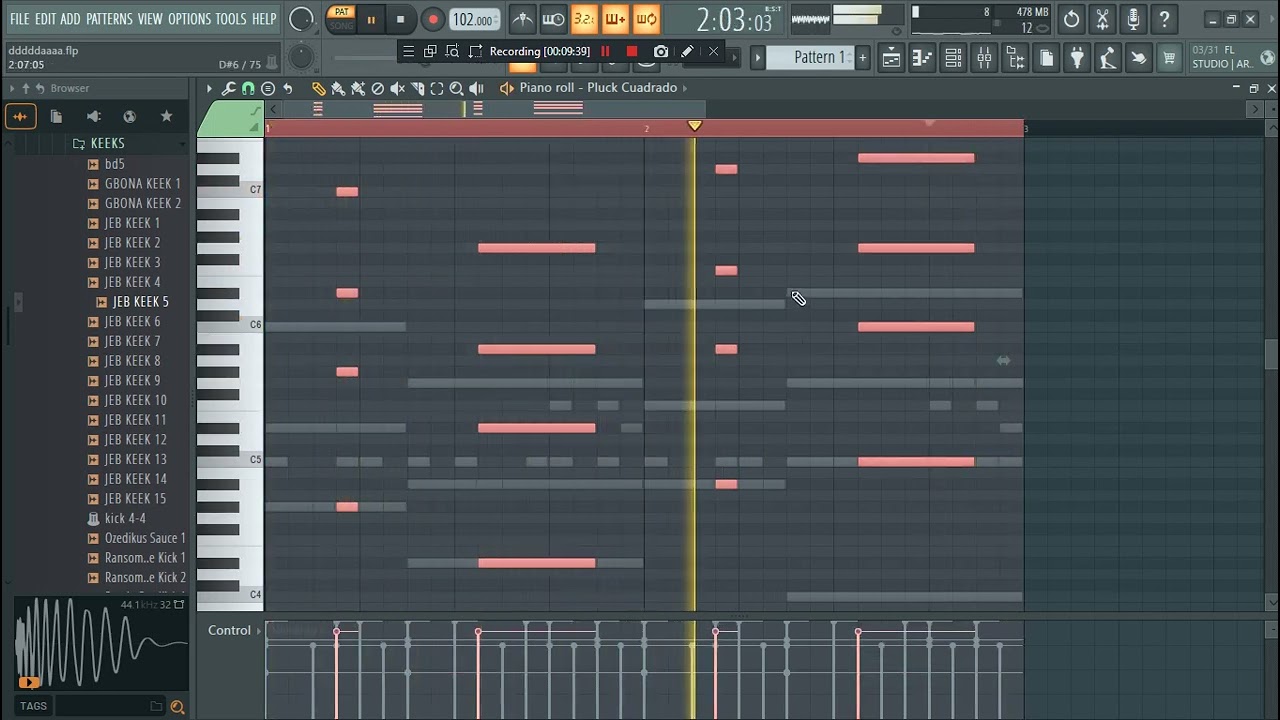Pause the screen recording overlay
1280x720 pixels.
[605, 52]
